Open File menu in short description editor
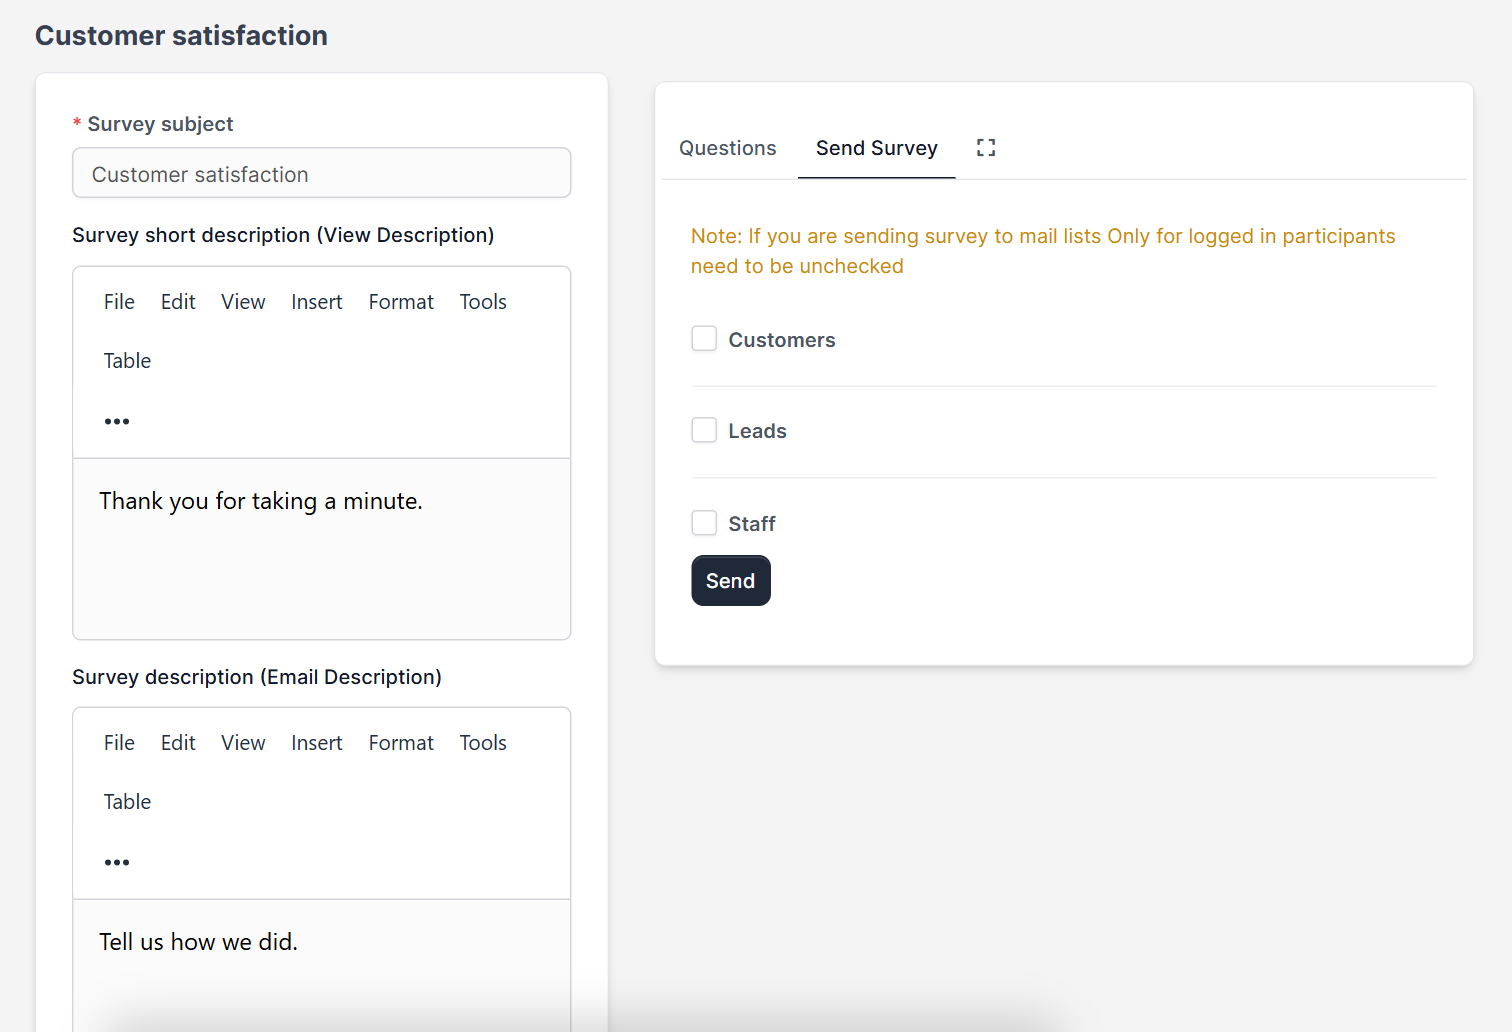Viewport: 1512px width, 1032px height. [119, 302]
